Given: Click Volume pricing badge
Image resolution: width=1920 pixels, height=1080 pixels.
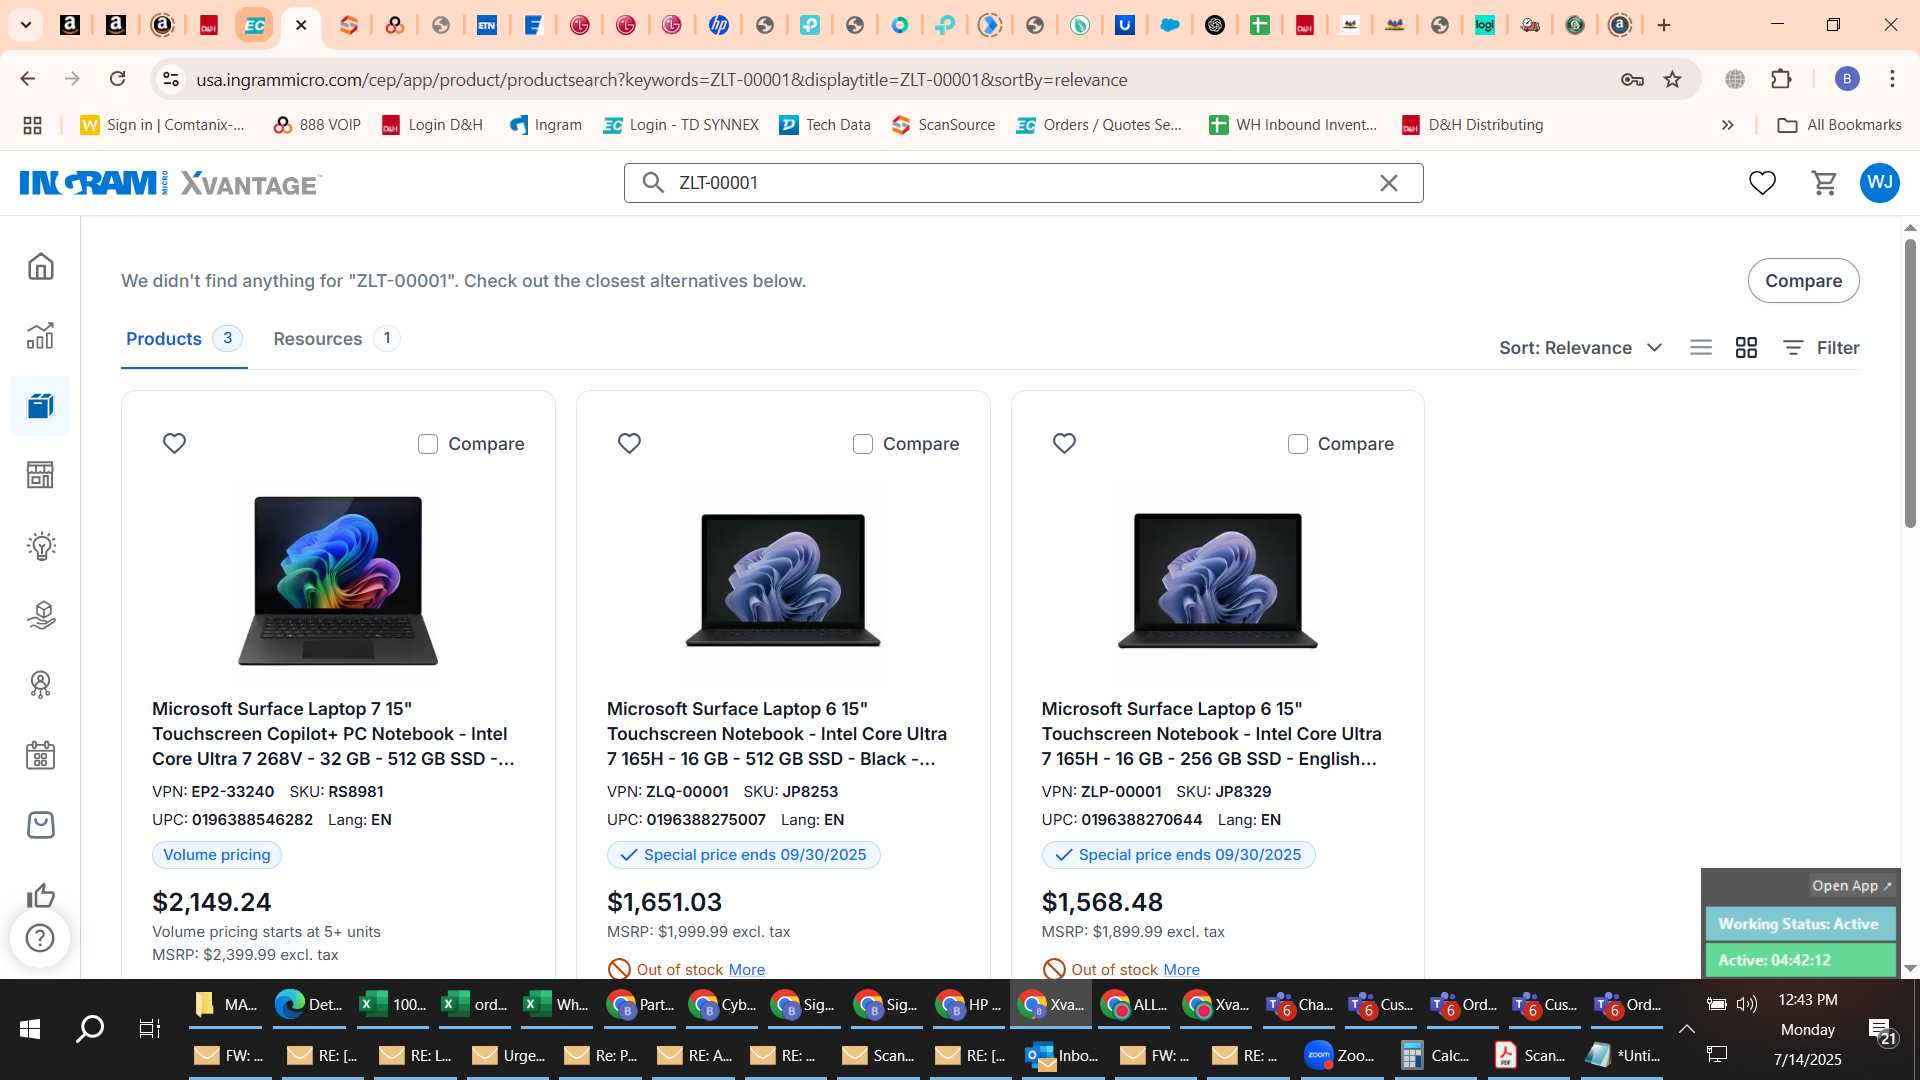Looking at the screenshot, I should tap(217, 855).
